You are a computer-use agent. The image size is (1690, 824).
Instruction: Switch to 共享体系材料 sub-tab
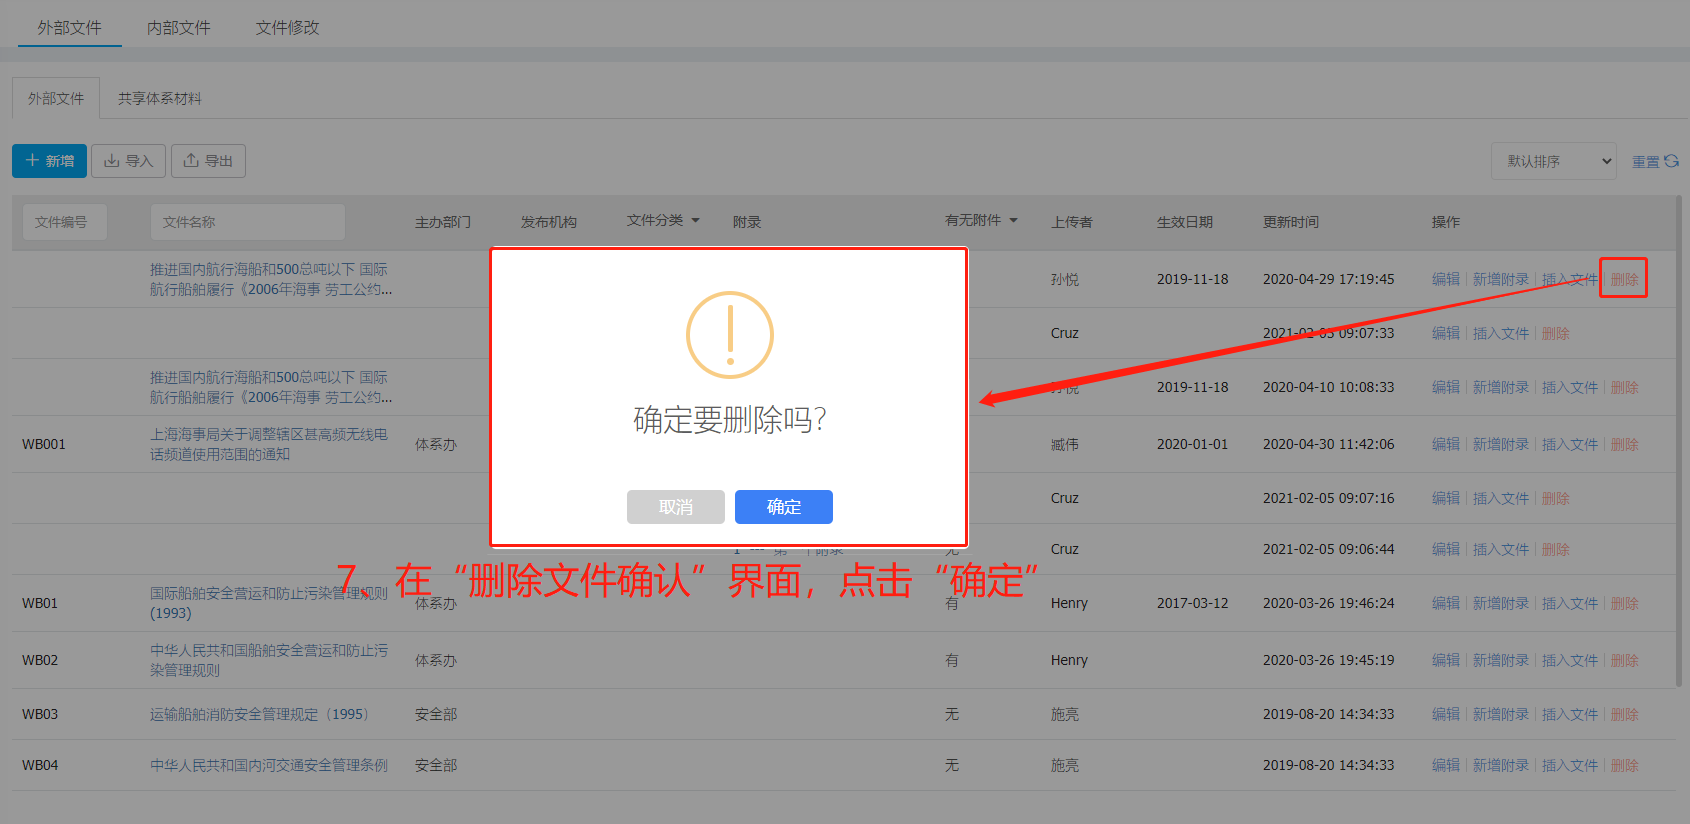160,98
